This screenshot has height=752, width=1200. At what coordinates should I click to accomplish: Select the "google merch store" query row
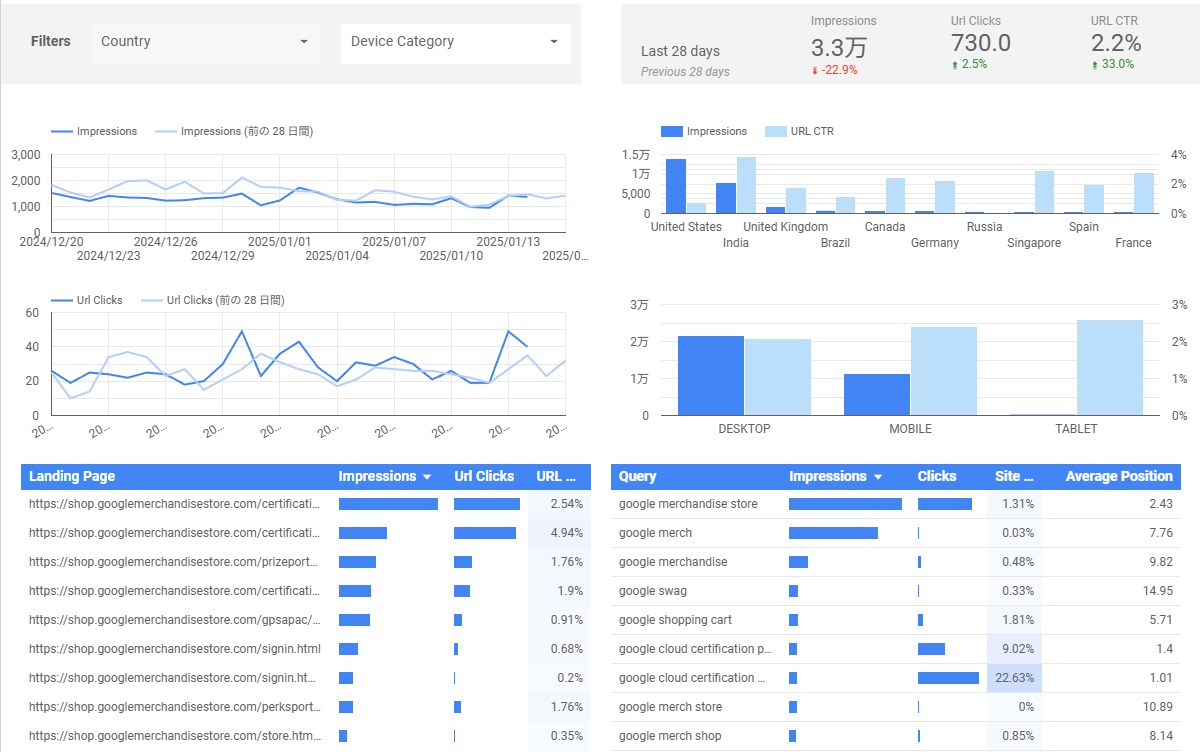click(895, 707)
